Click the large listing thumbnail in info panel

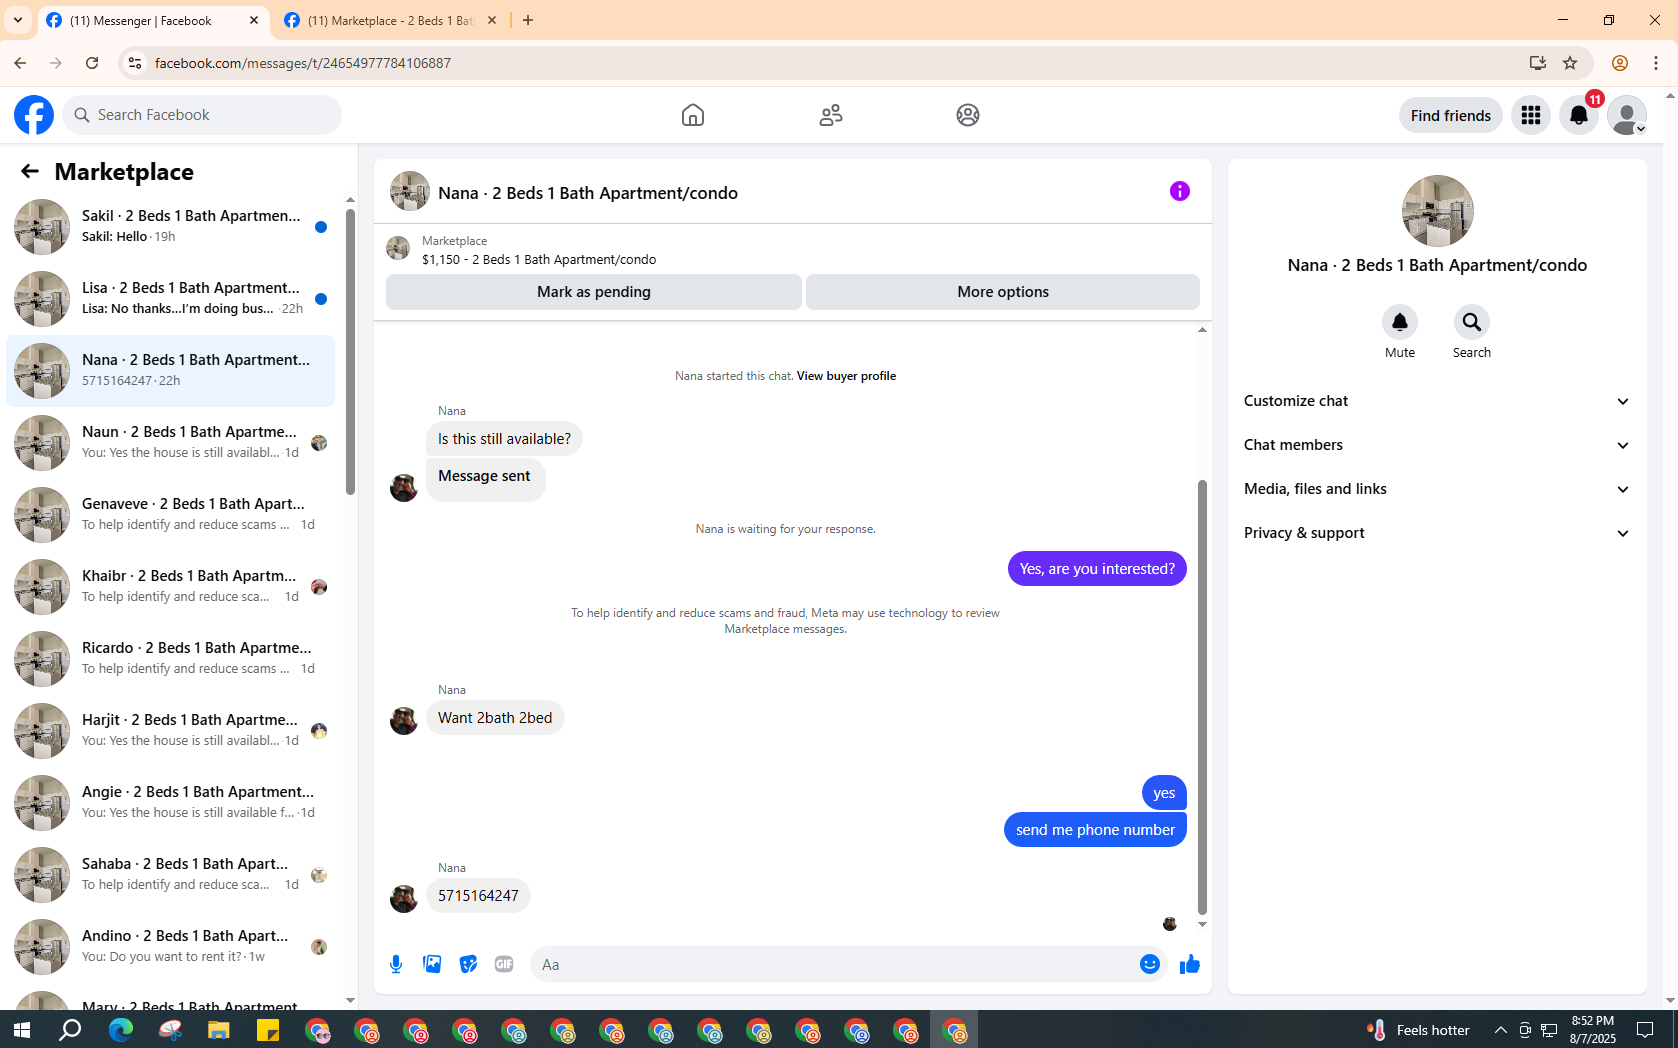[1437, 211]
